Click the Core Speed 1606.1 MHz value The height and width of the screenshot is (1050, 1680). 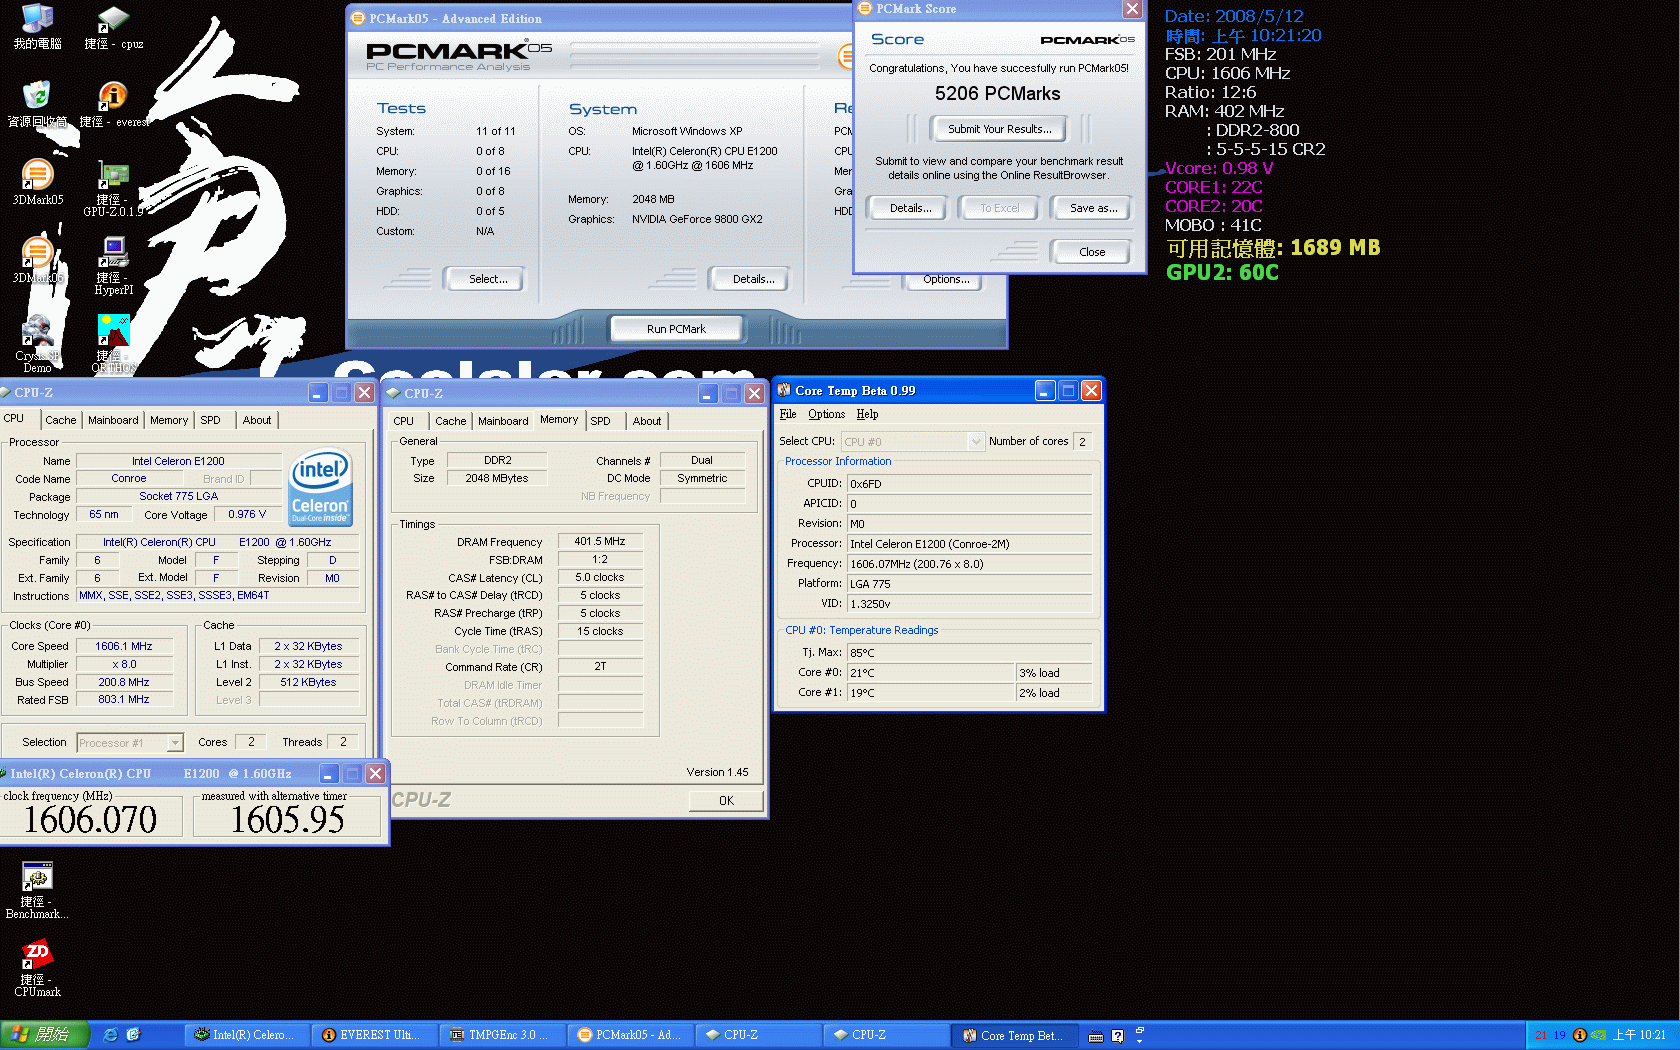pos(124,646)
